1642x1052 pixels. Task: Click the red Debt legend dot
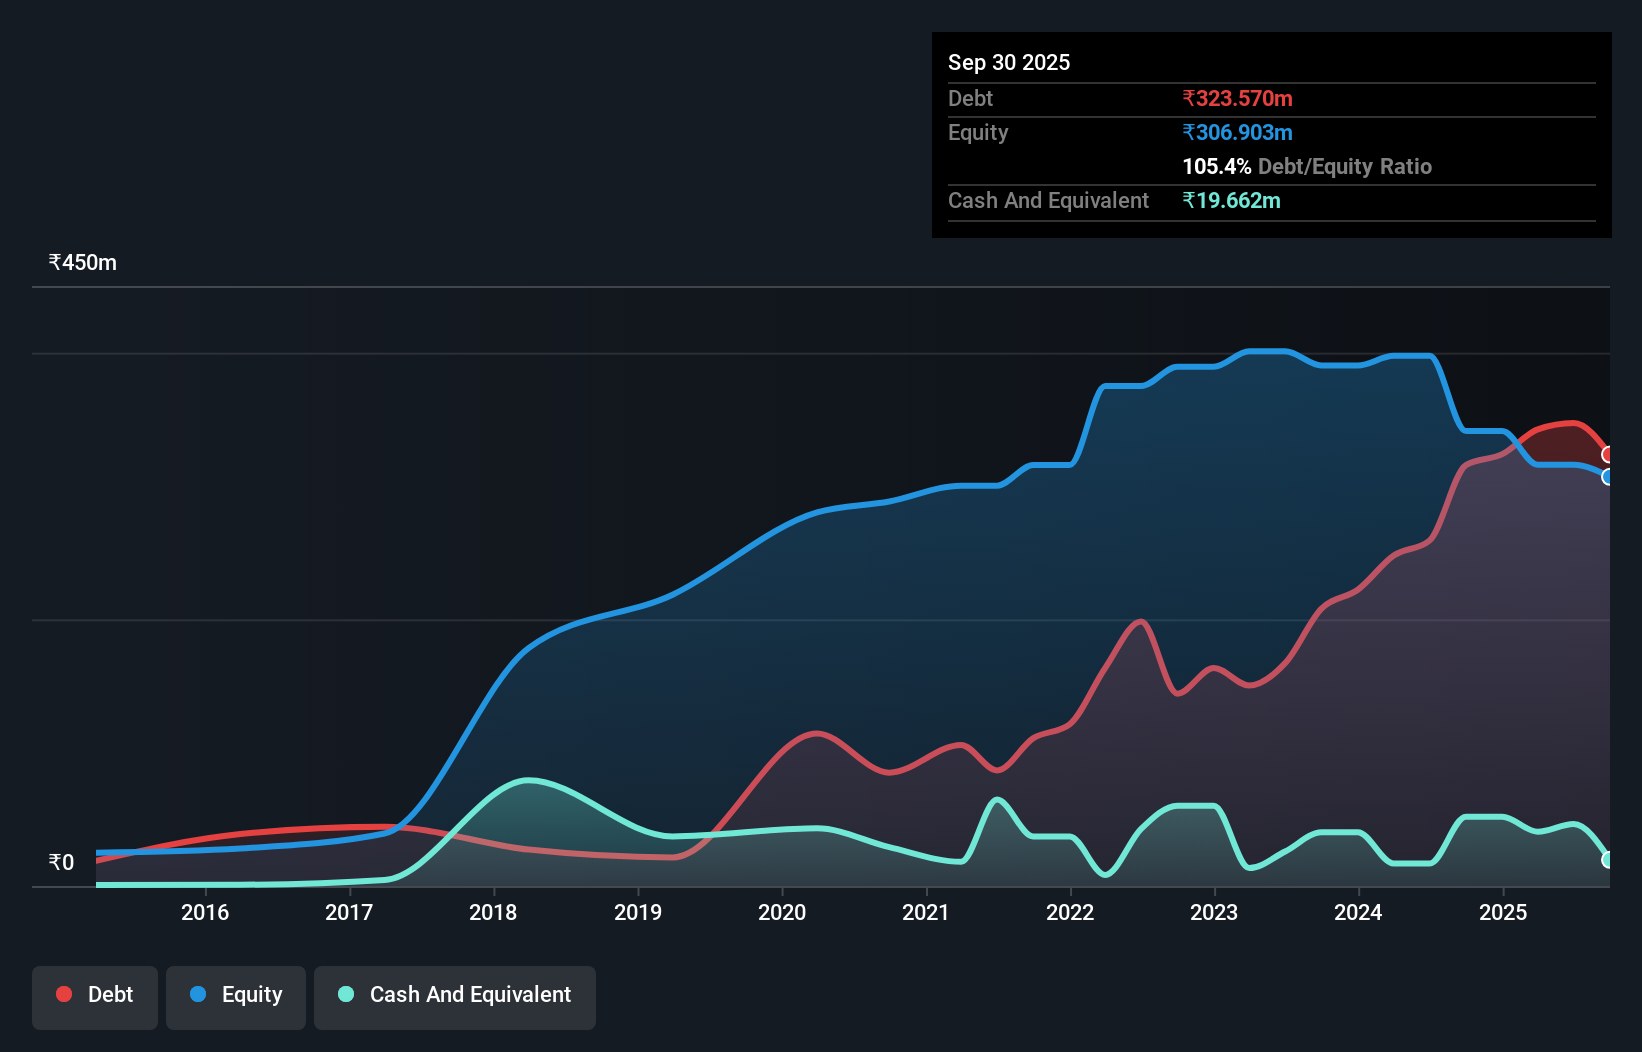[62, 994]
